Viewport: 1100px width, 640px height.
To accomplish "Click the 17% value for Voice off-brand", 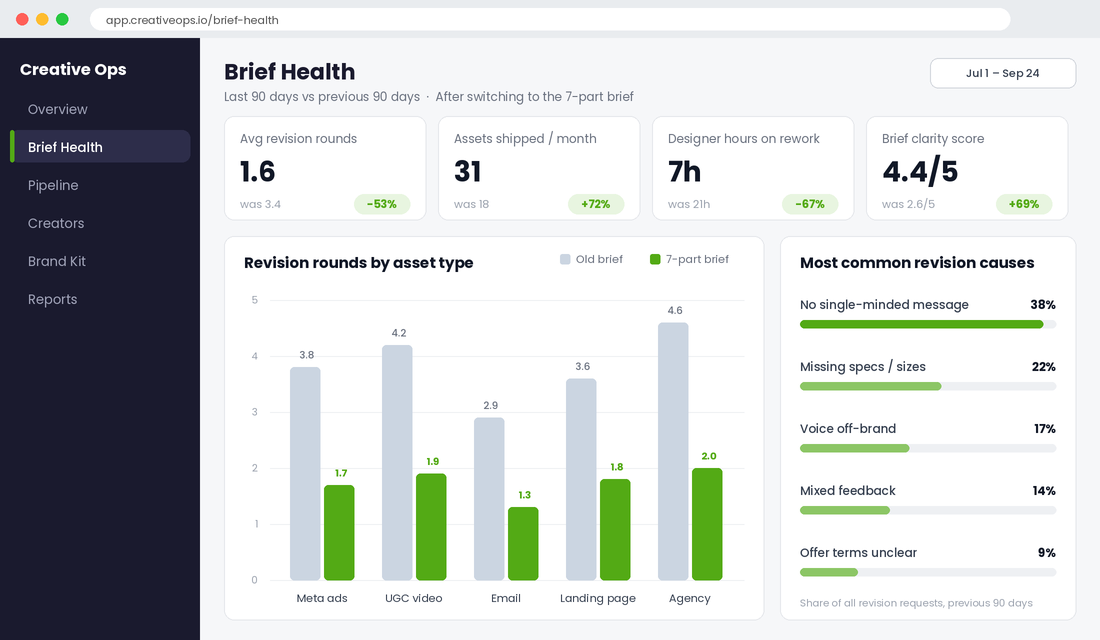I will pos(1045,429).
